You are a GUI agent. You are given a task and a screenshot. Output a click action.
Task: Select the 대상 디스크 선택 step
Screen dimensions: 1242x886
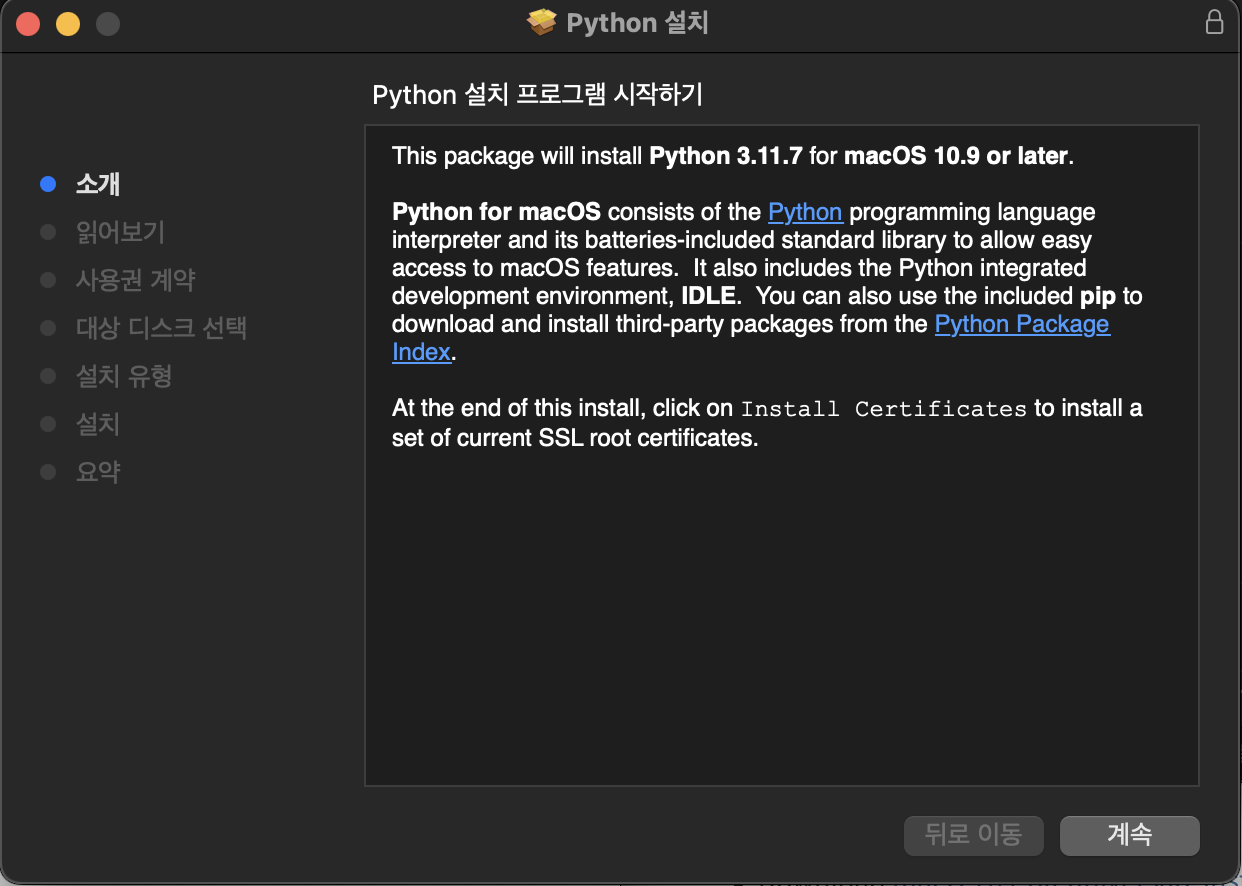point(161,328)
